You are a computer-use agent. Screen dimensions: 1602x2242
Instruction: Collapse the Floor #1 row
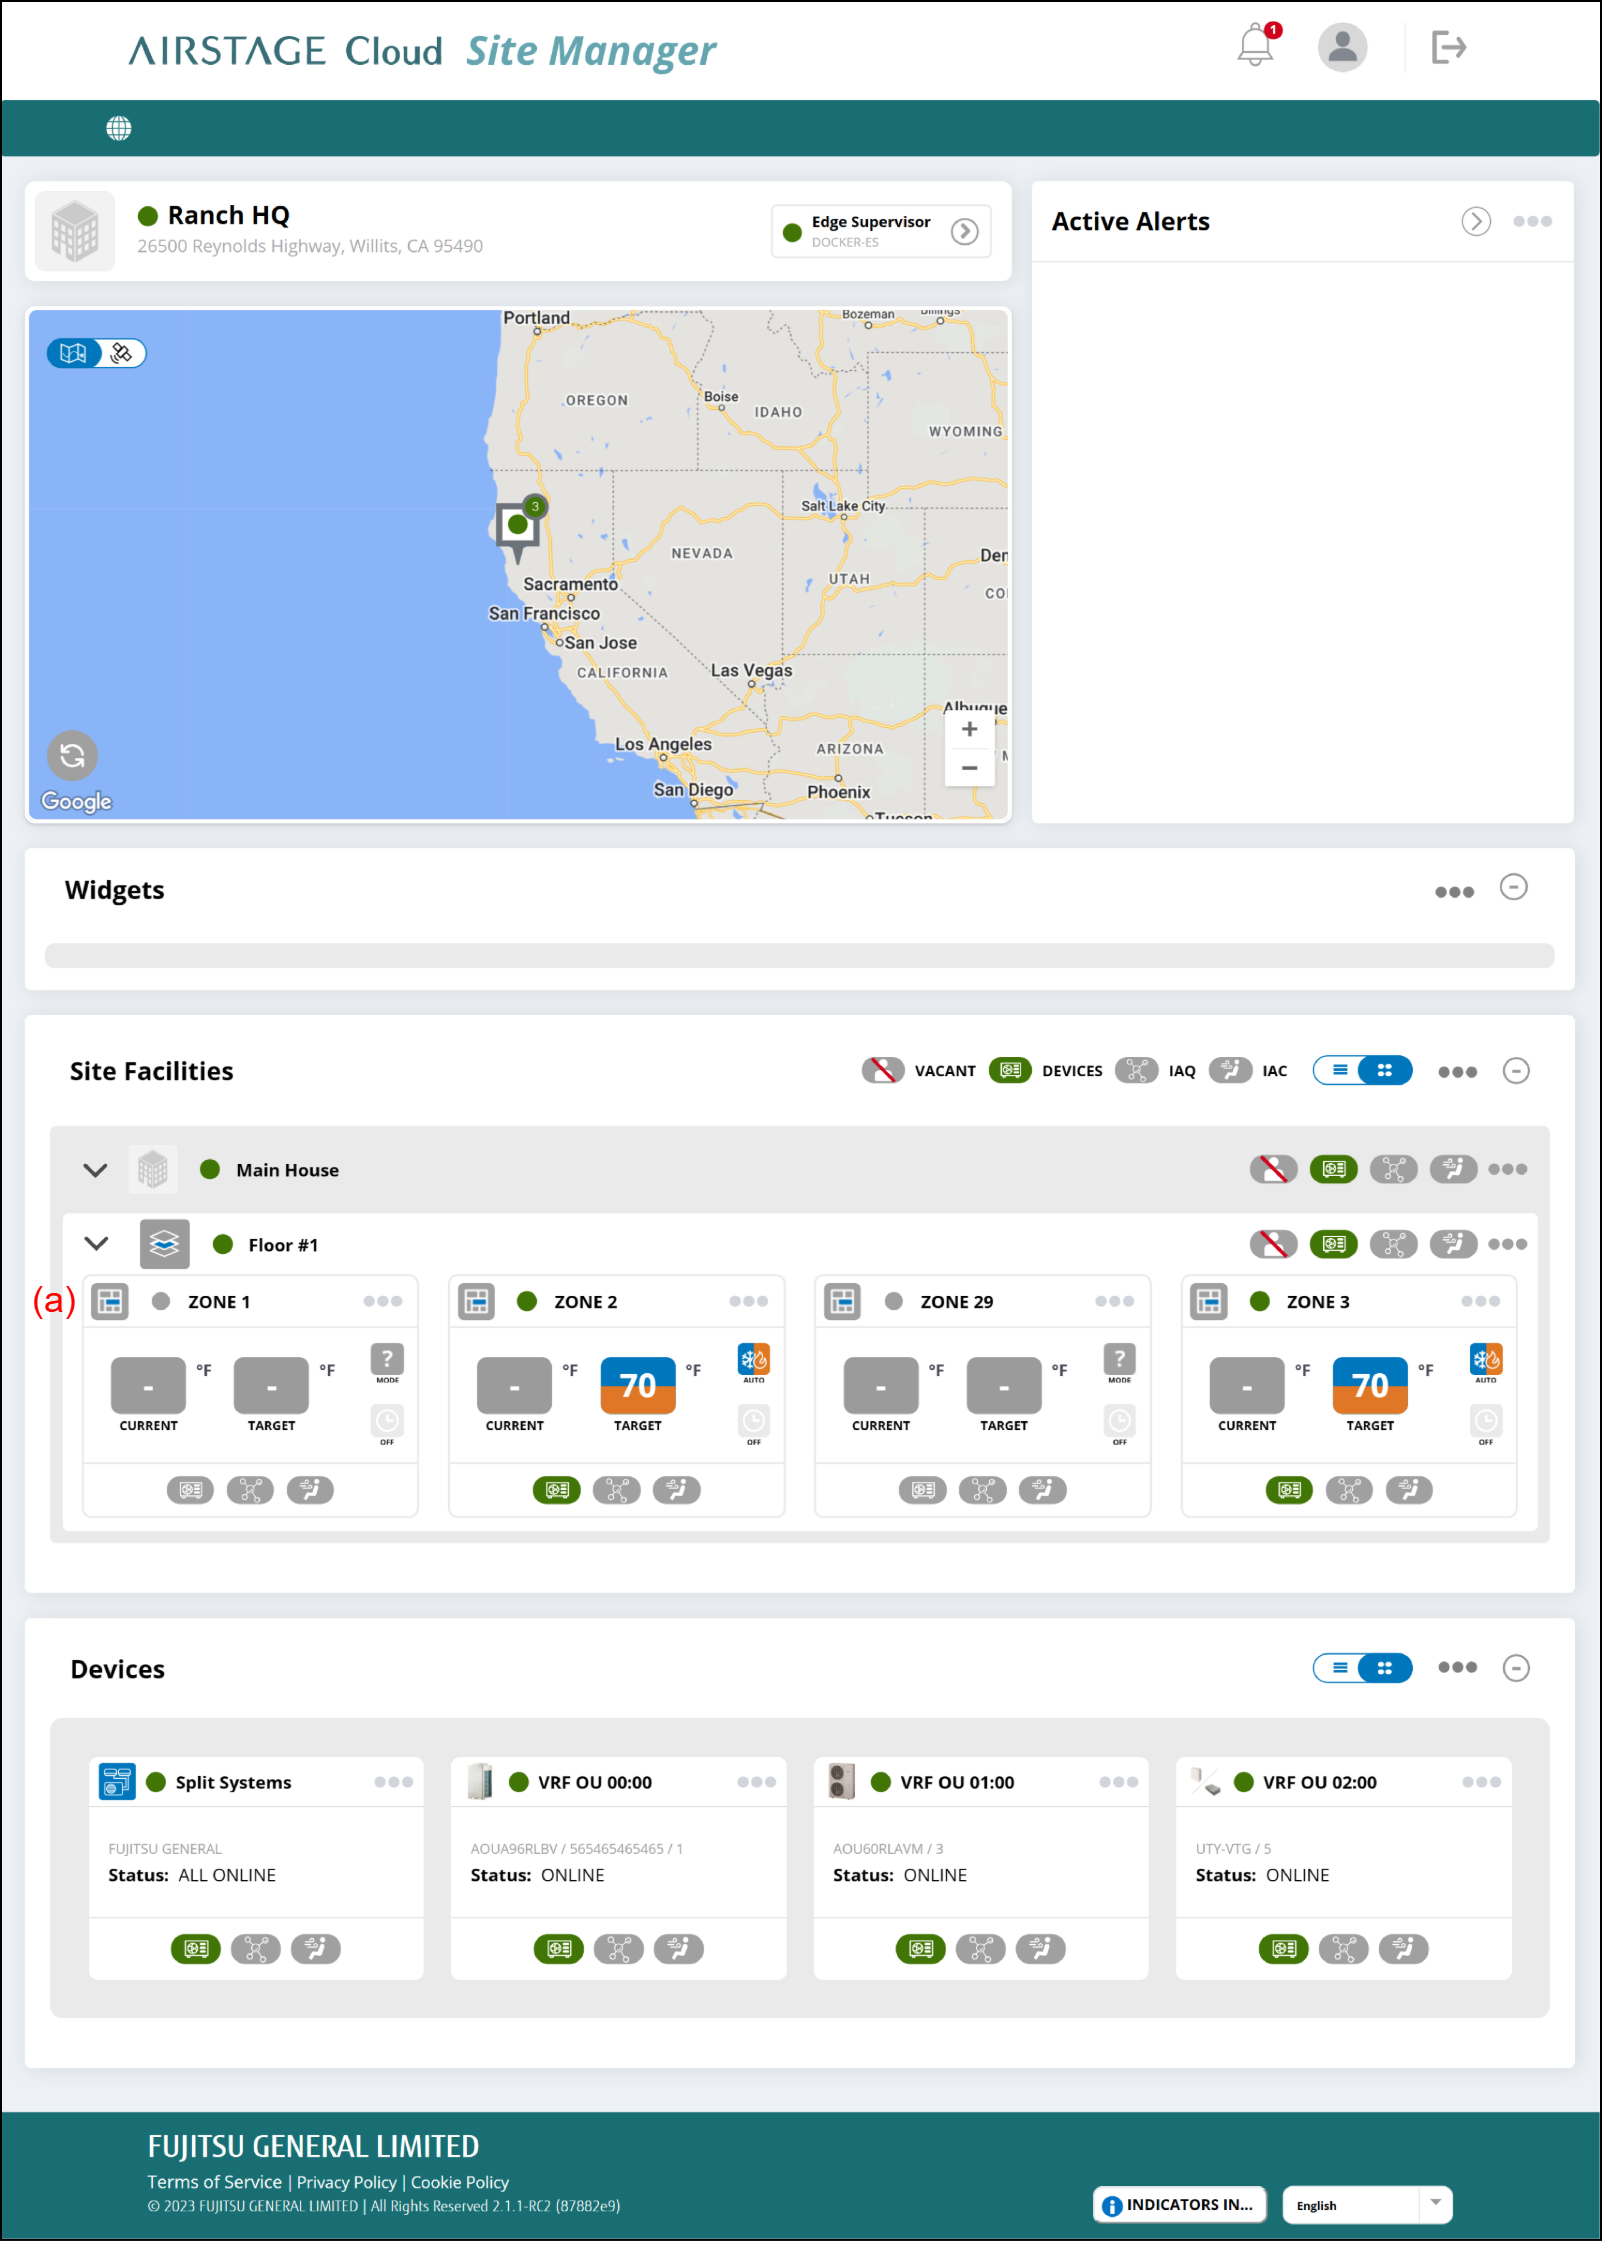[x=96, y=1244]
